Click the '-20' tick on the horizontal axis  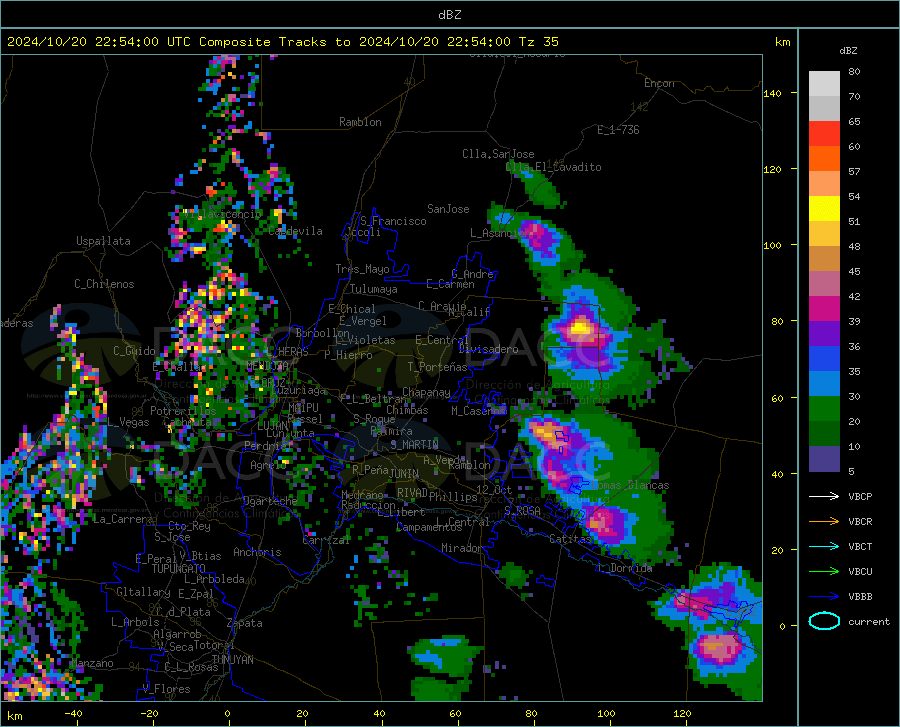pyautogui.click(x=149, y=714)
